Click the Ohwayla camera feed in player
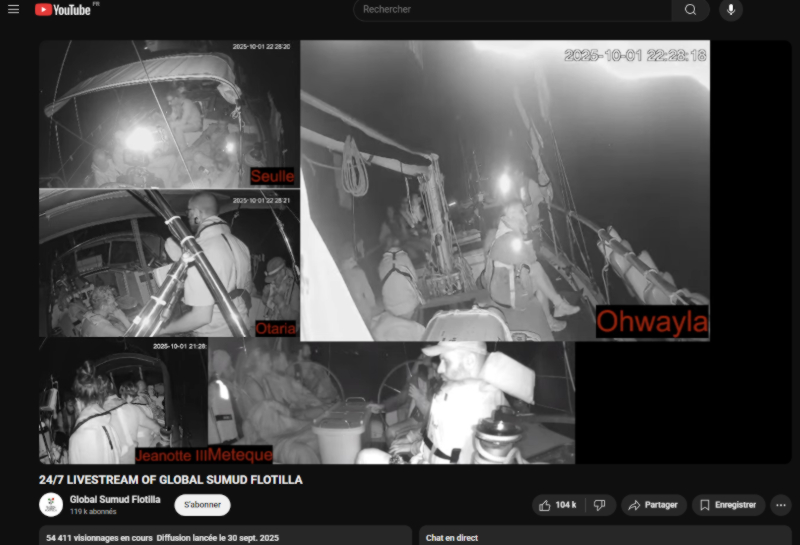 (x=505, y=190)
